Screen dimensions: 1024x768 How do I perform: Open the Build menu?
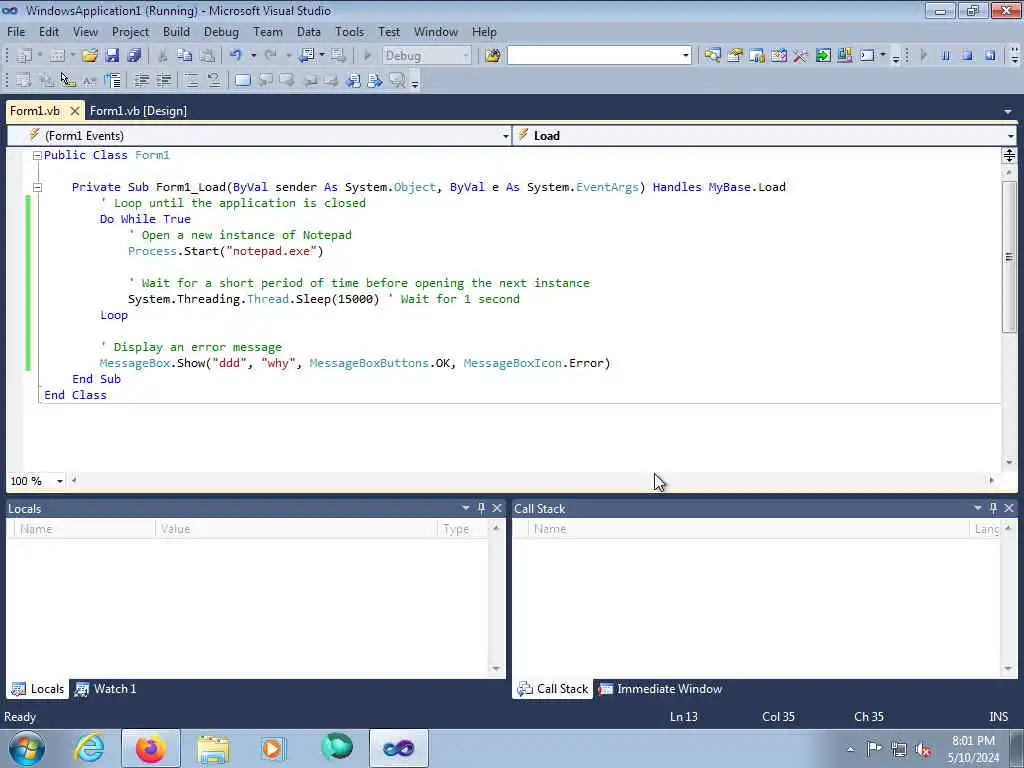176,31
